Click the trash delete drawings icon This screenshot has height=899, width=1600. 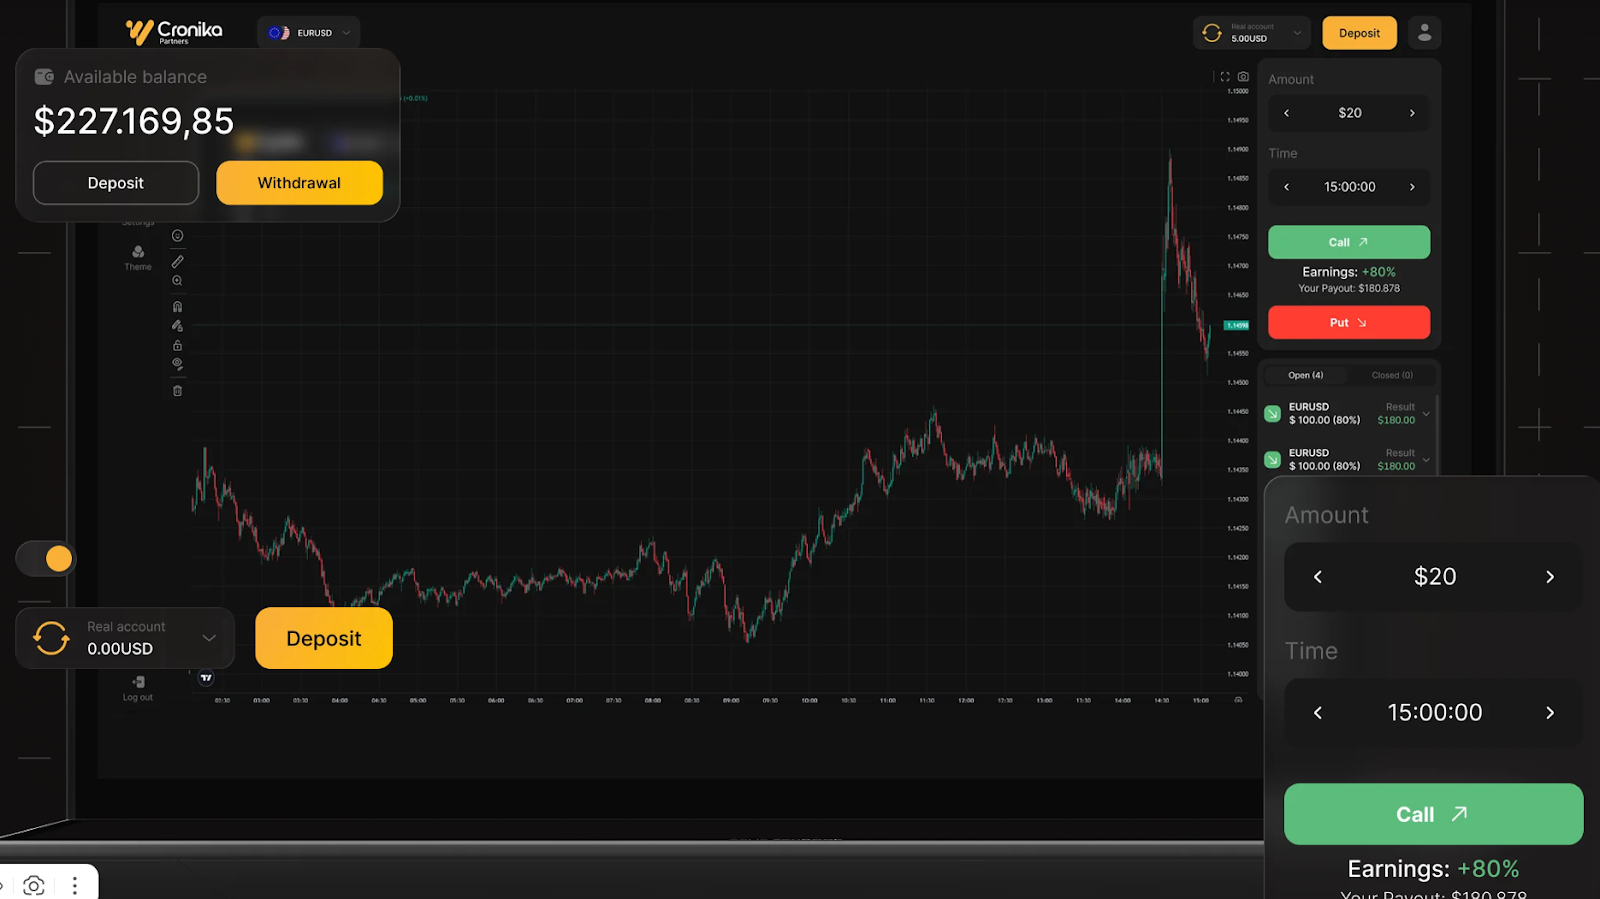pyautogui.click(x=177, y=391)
